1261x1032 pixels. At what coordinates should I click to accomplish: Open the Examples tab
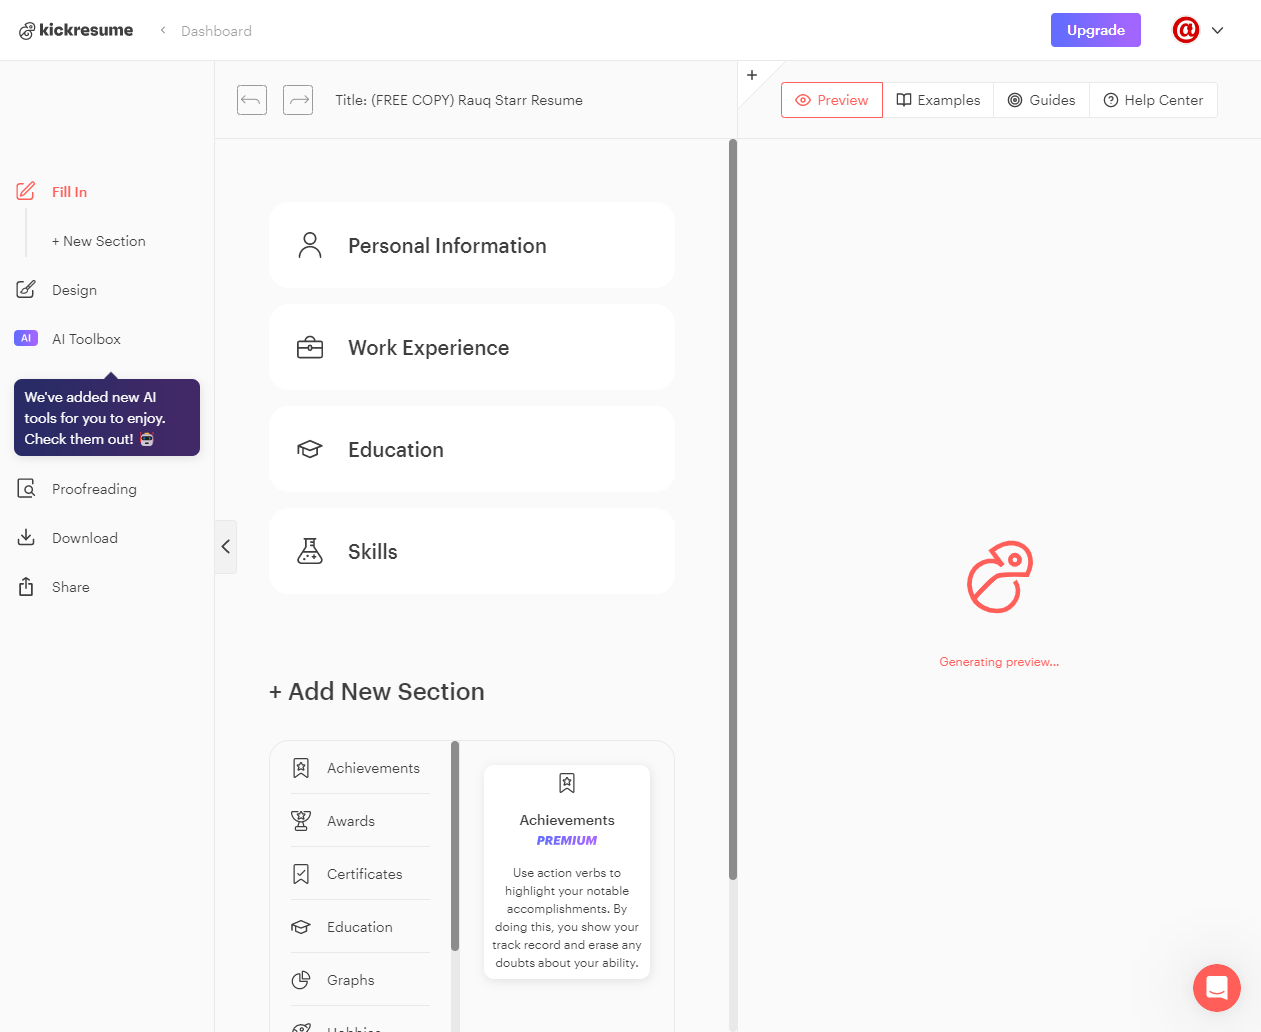pyautogui.click(x=938, y=100)
